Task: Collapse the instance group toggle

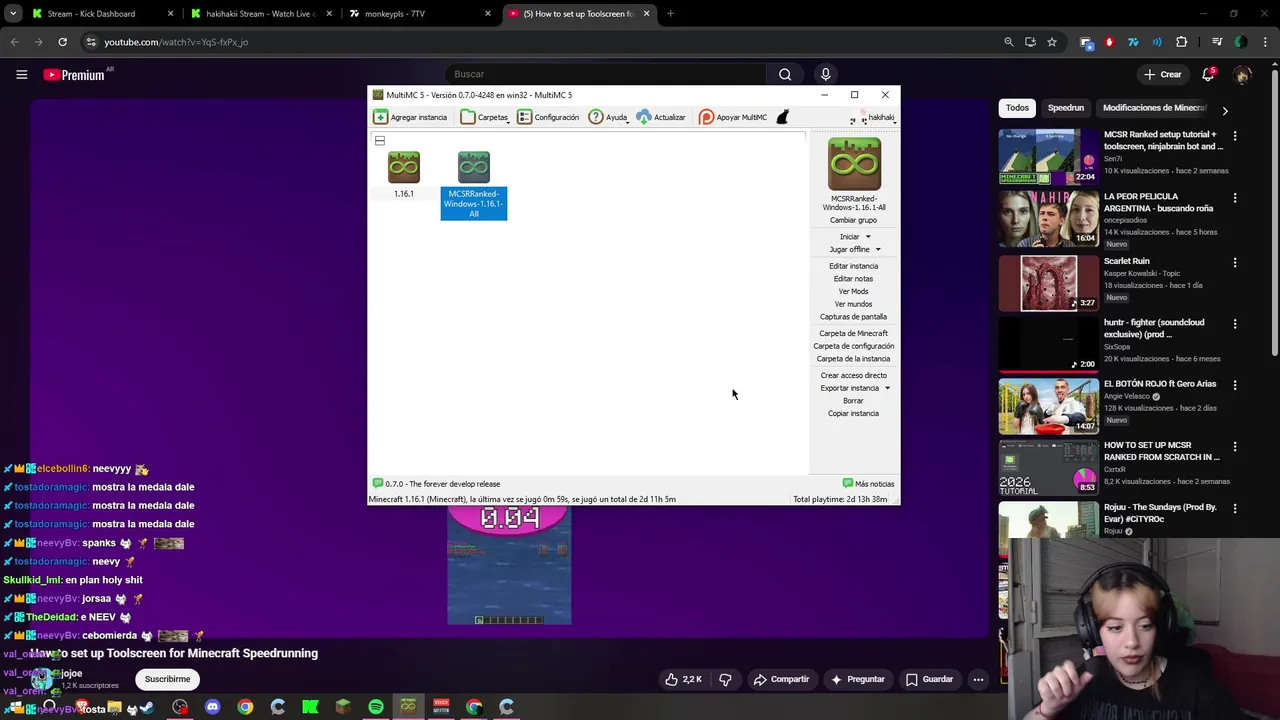Action: [380, 141]
